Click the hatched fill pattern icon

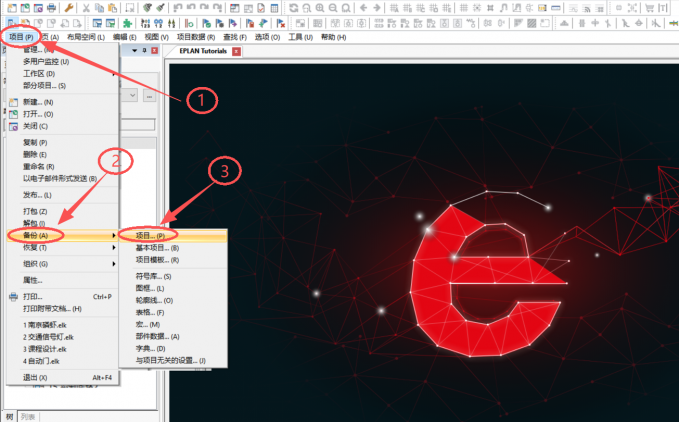click(x=532, y=23)
